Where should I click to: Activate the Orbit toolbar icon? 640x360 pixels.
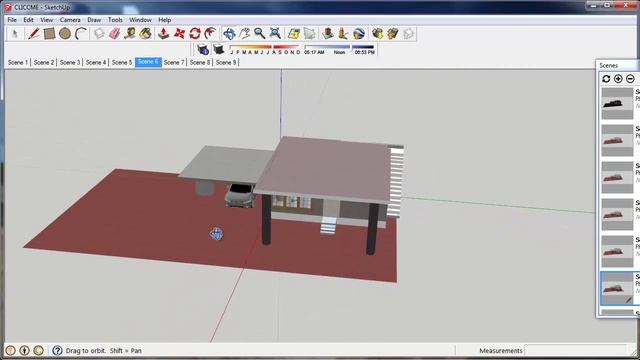pyautogui.click(x=229, y=34)
